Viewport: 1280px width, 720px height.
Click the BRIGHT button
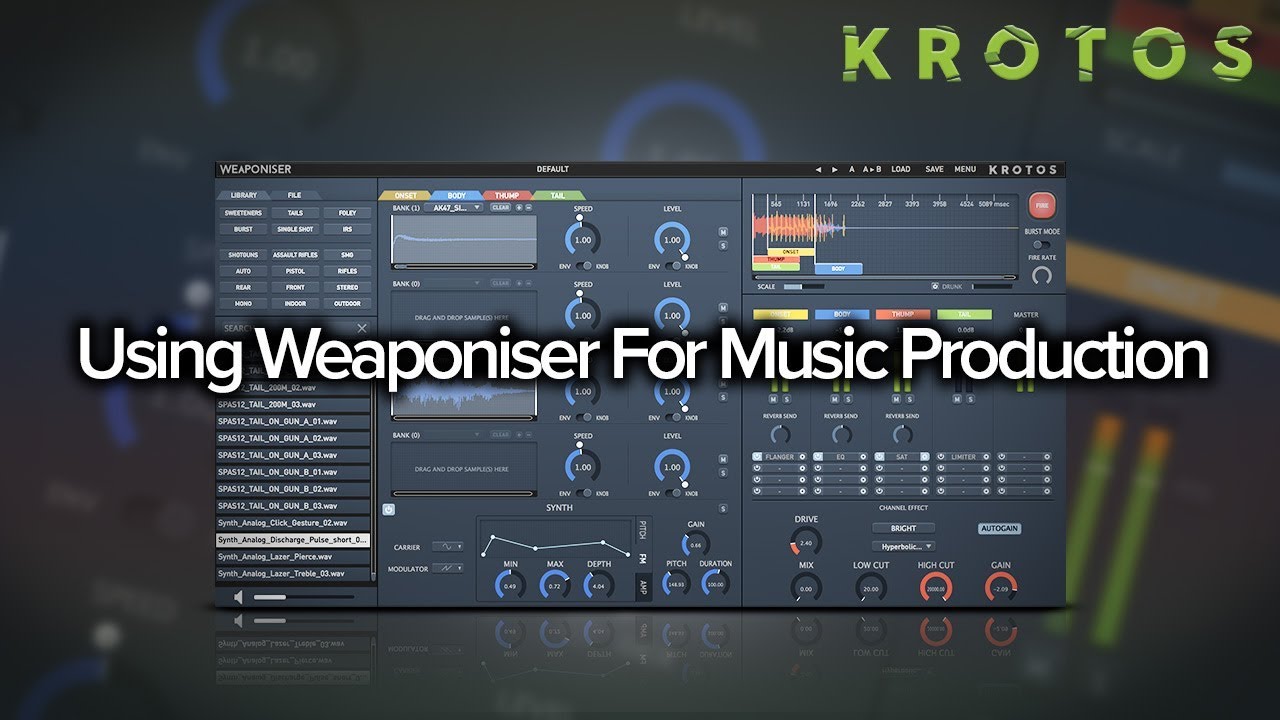point(903,528)
